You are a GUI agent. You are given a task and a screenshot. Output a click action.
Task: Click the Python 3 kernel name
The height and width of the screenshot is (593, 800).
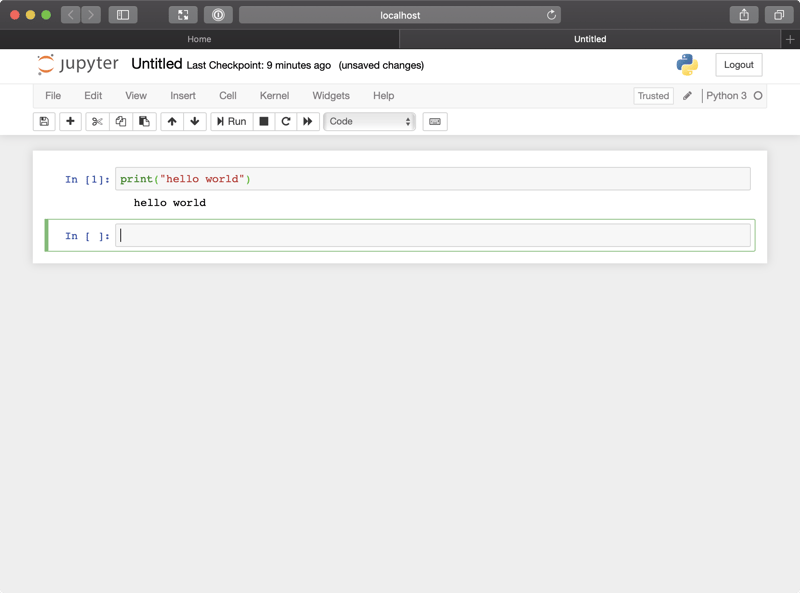(726, 96)
